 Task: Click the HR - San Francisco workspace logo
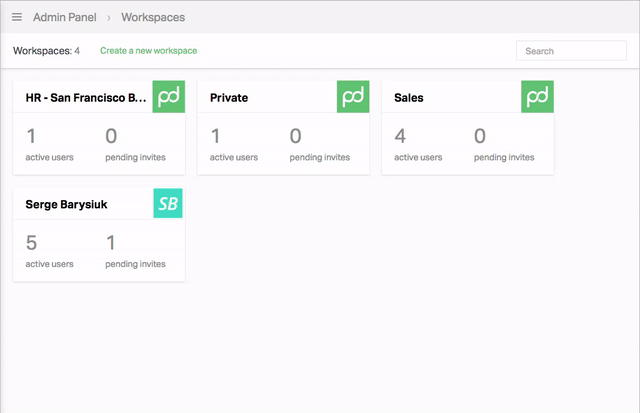(169, 97)
